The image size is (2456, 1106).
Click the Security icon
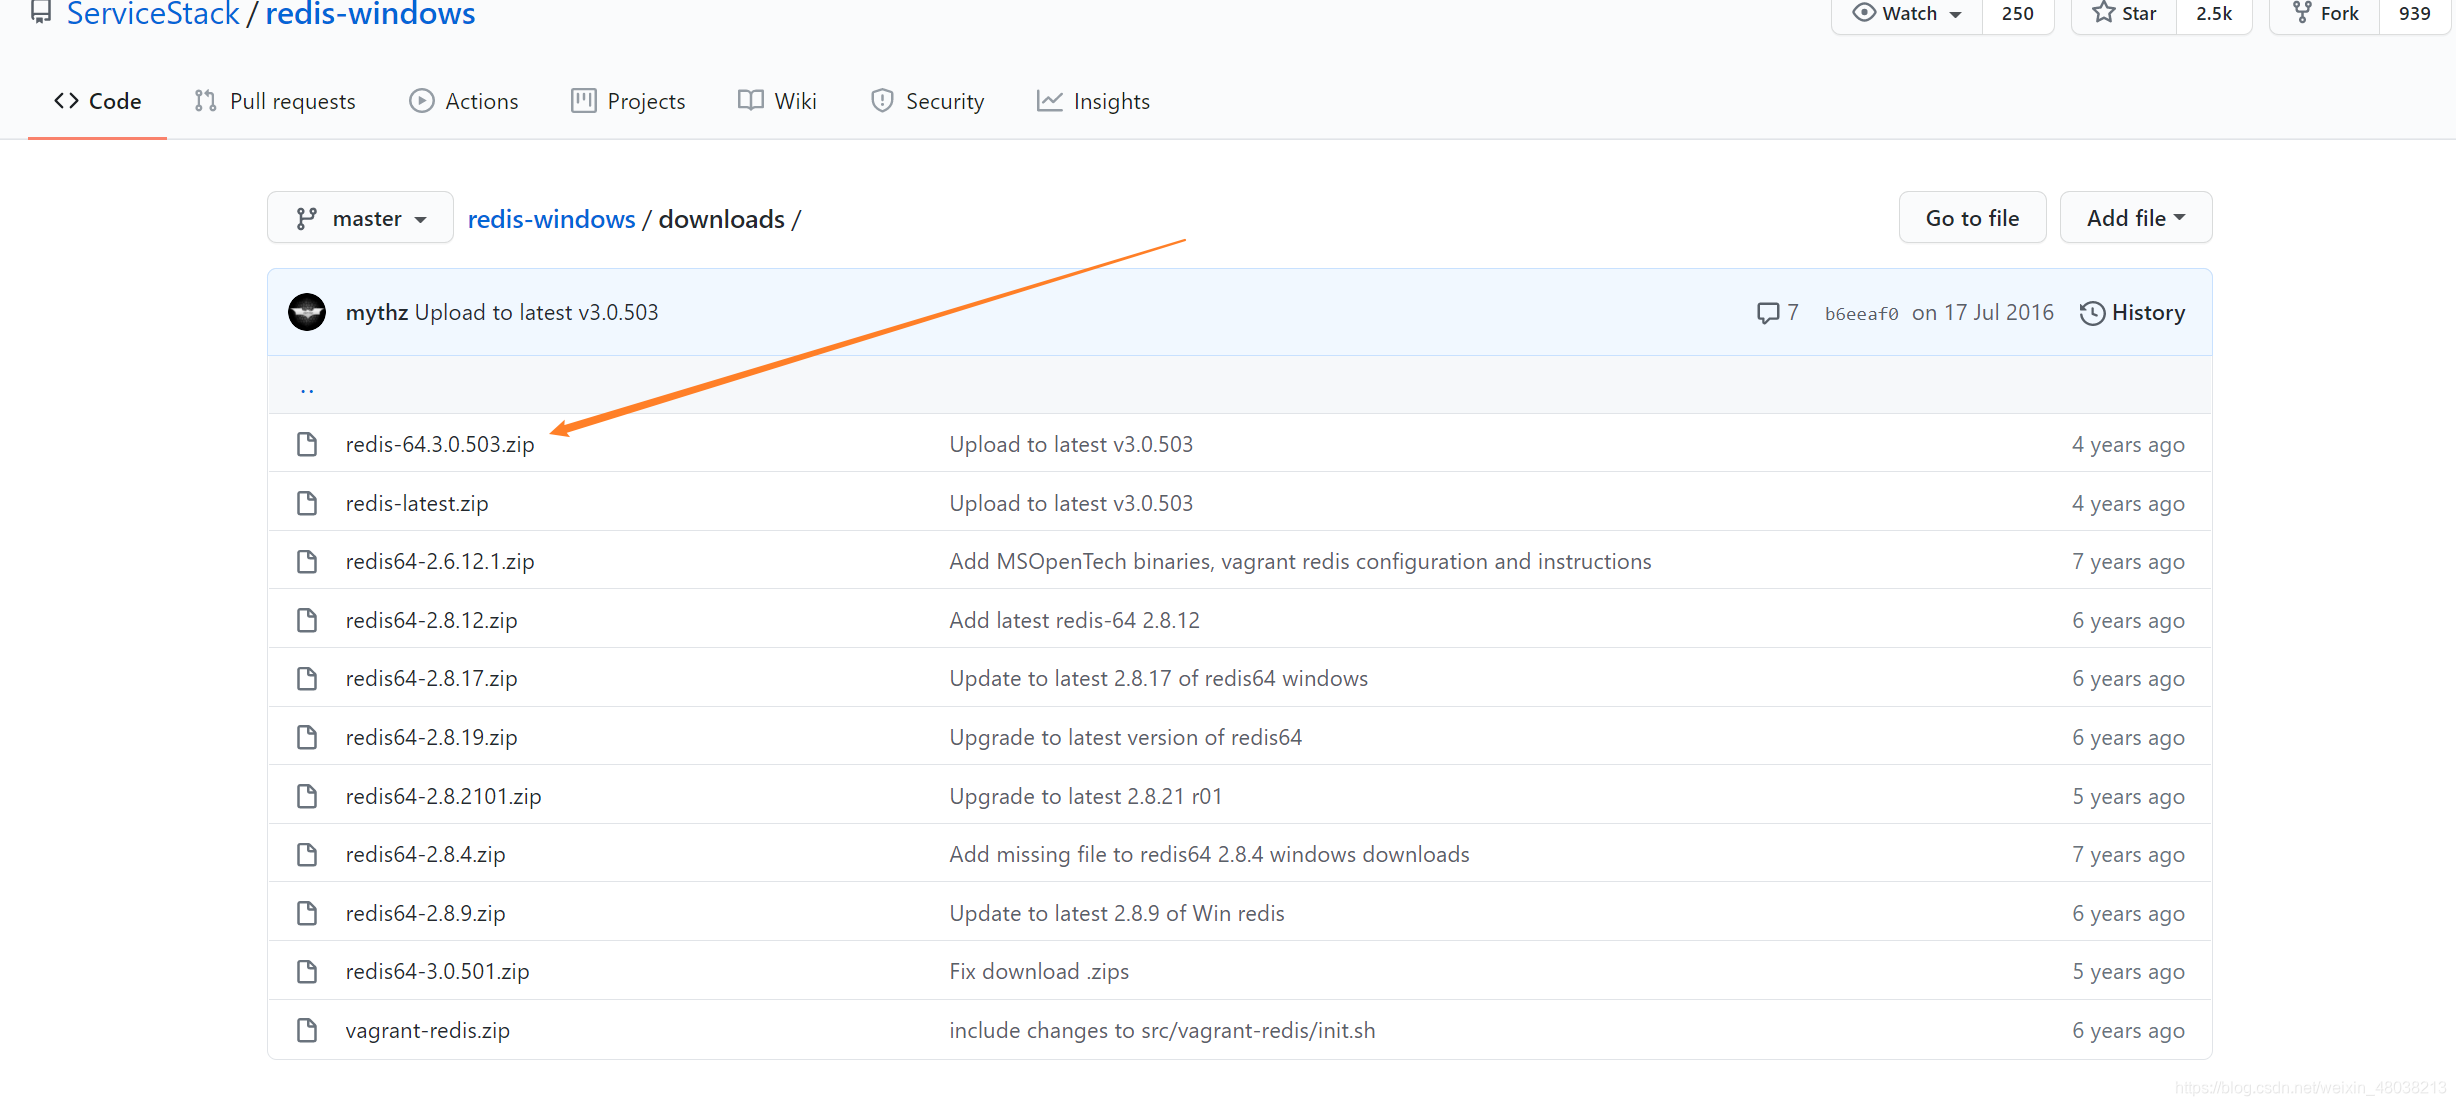click(x=879, y=100)
